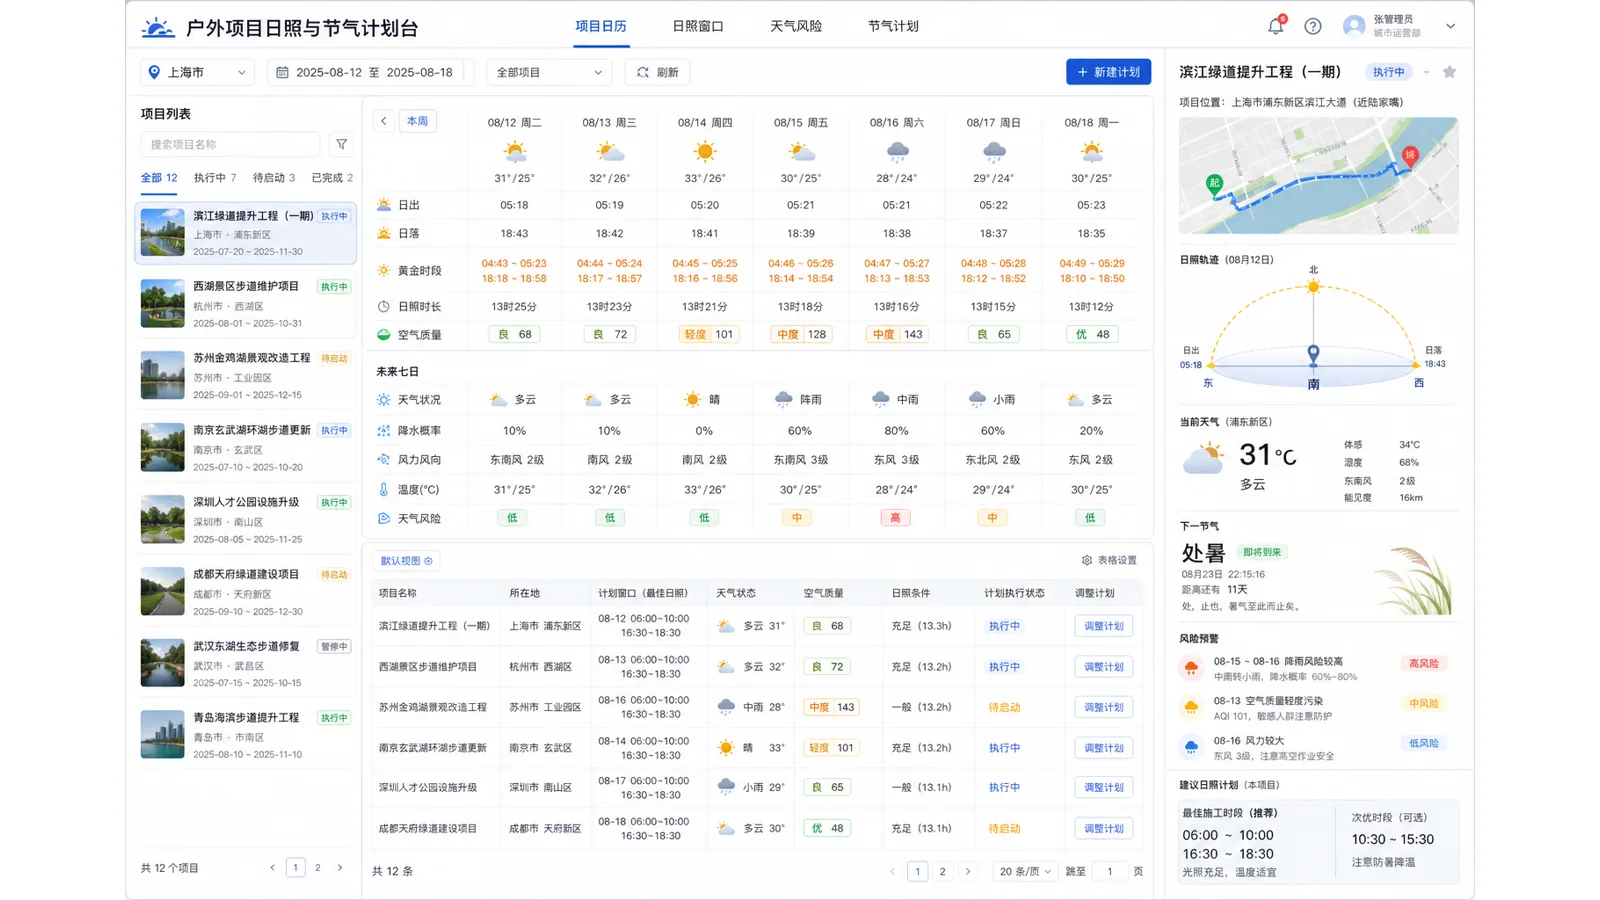Screen dimensions: 1600x900
Task: Open the 上海市 city dropdown
Action: [x=197, y=72]
